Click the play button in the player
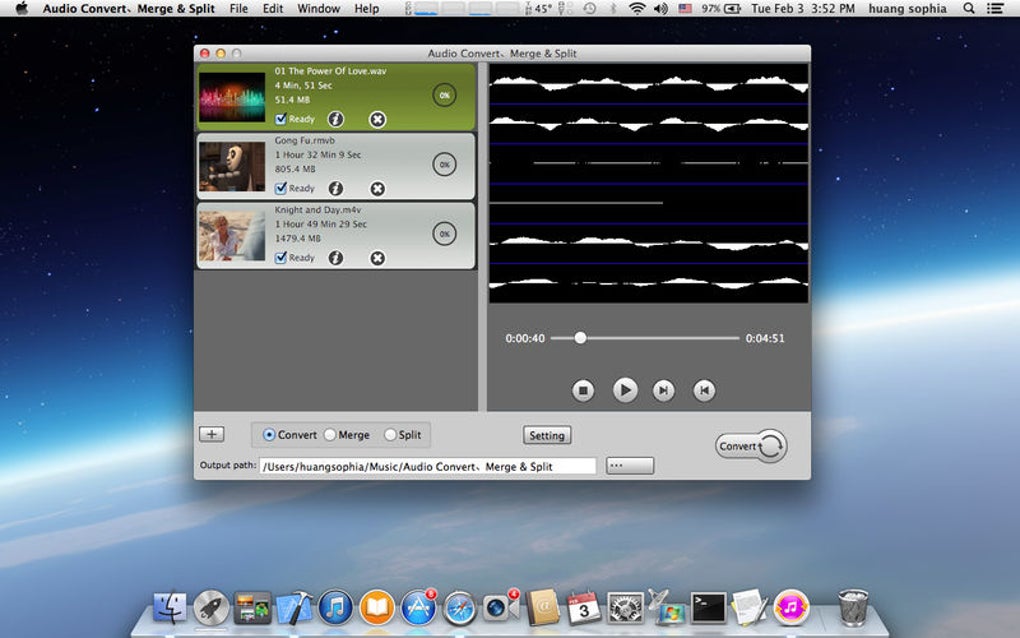This screenshot has height=638, width=1020. coord(624,390)
